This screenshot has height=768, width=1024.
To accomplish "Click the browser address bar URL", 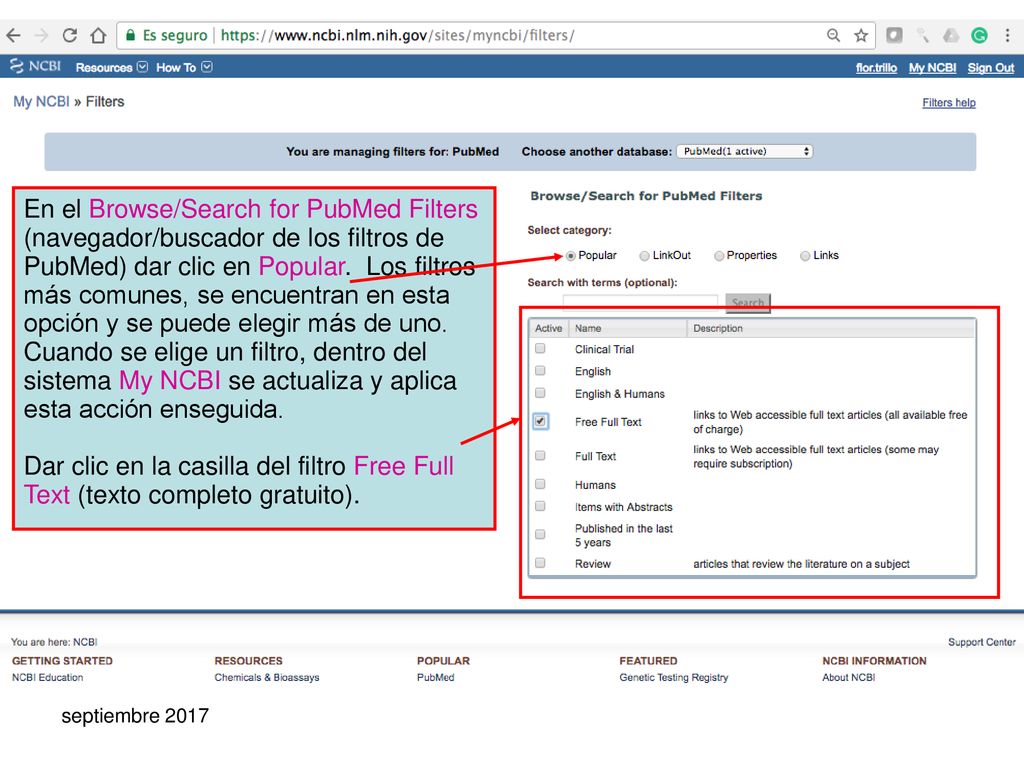I will [398, 35].
